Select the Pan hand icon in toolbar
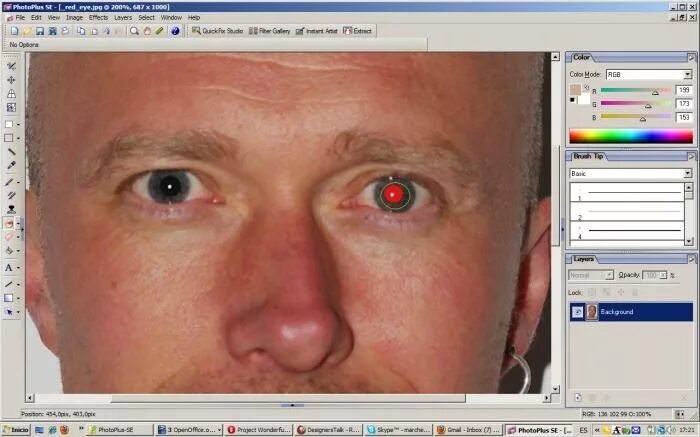Viewport: 700px width, 437px height. [147, 31]
